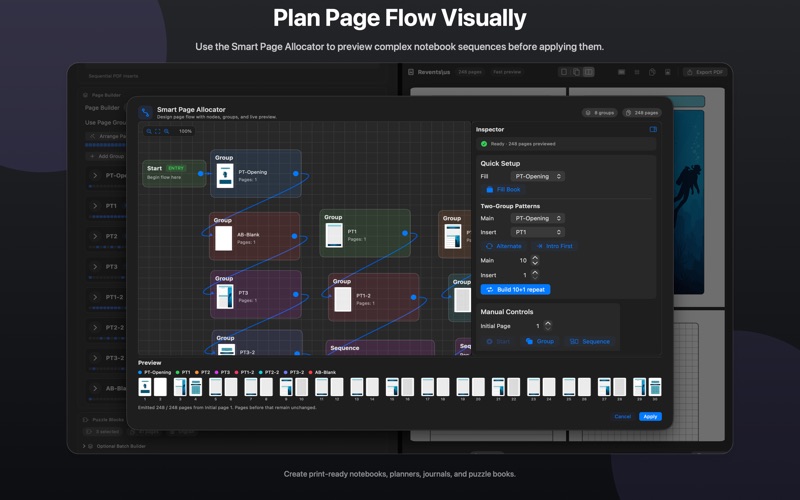Expand the PT2-2 row in Page Builder
Viewport: 800px width, 500px height.
tap(95, 328)
